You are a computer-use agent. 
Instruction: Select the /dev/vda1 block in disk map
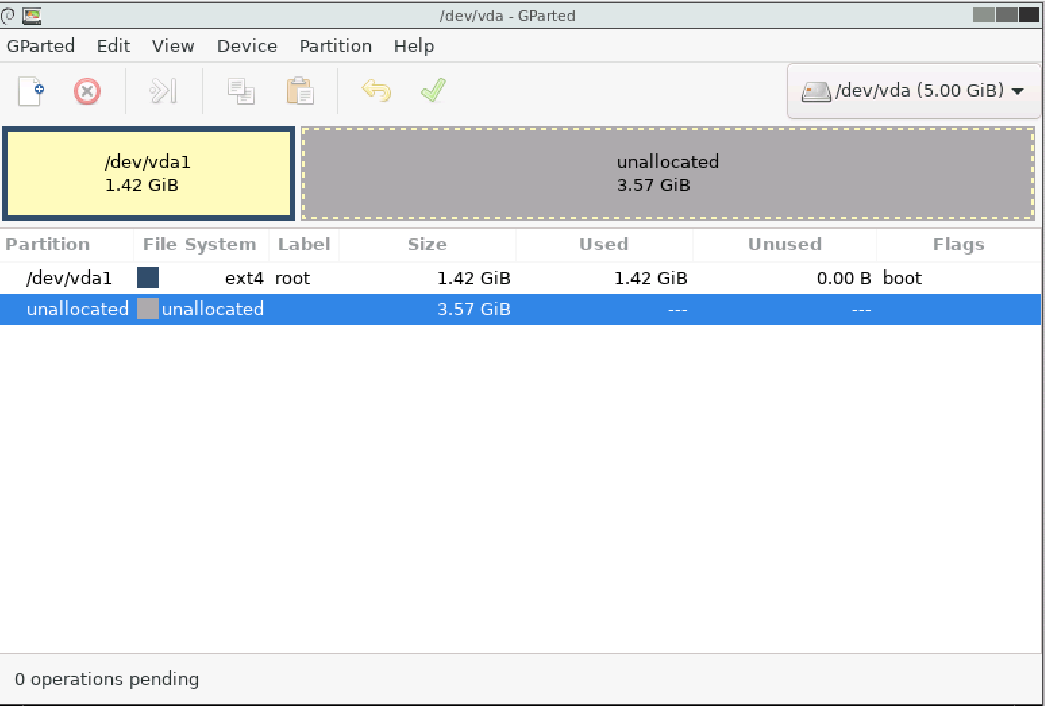click(x=149, y=173)
